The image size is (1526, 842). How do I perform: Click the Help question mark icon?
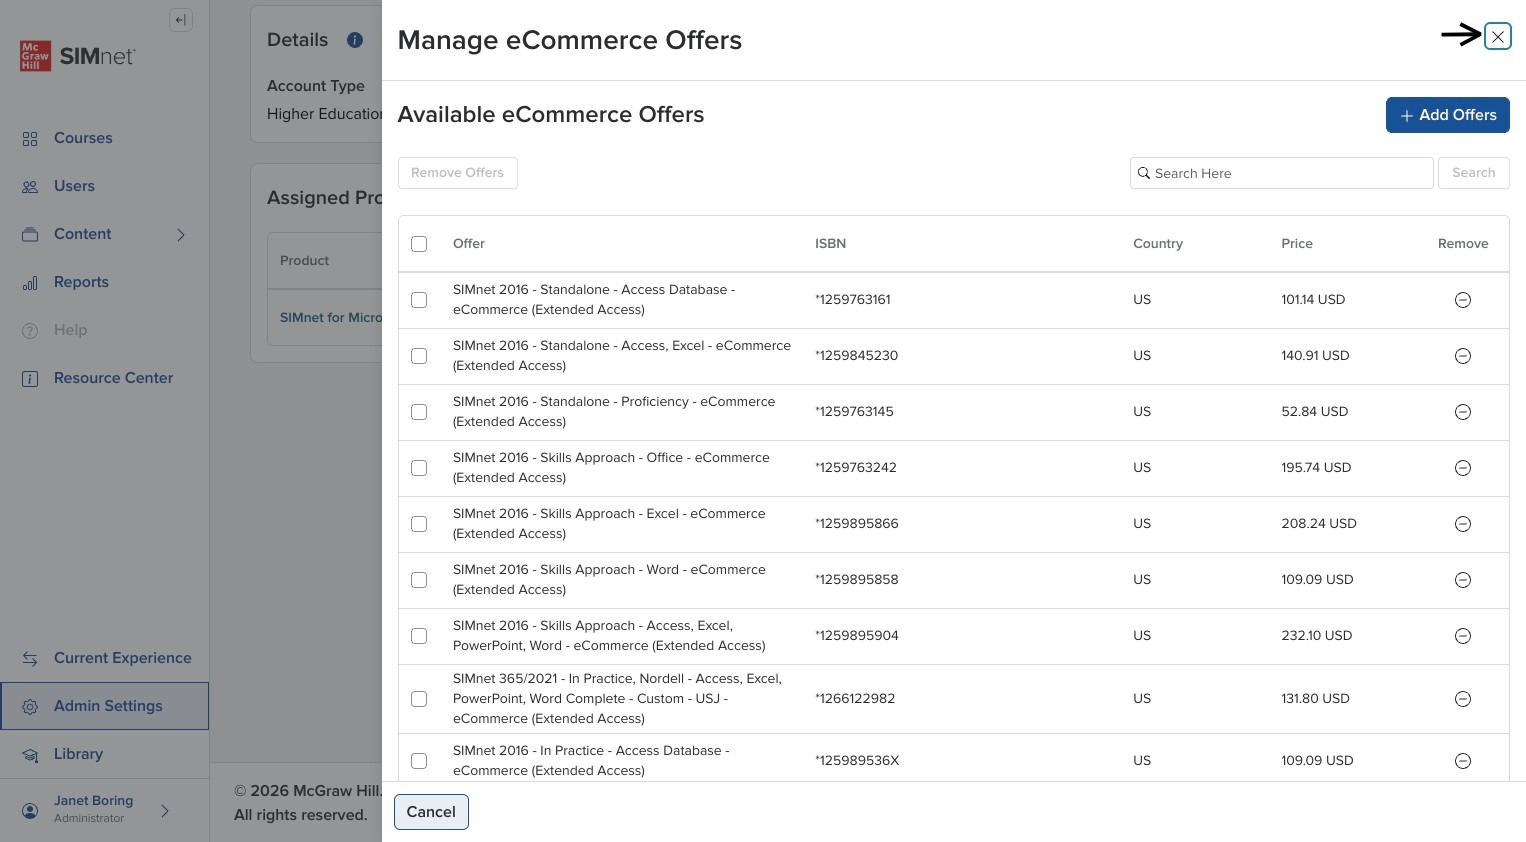tap(30, 331)
